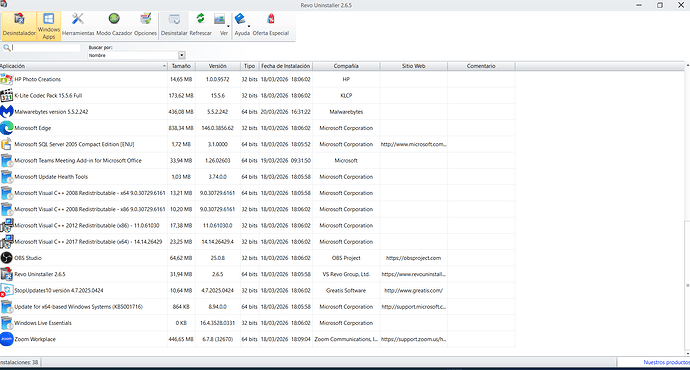Select the StopUpdates10 icon
The image size is (690, 370).
tap(7, 290)
